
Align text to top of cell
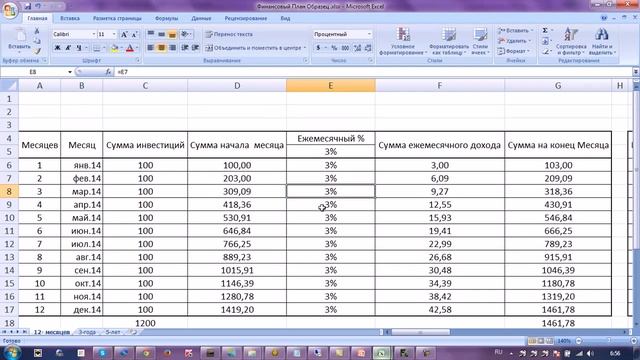[151, 34]
